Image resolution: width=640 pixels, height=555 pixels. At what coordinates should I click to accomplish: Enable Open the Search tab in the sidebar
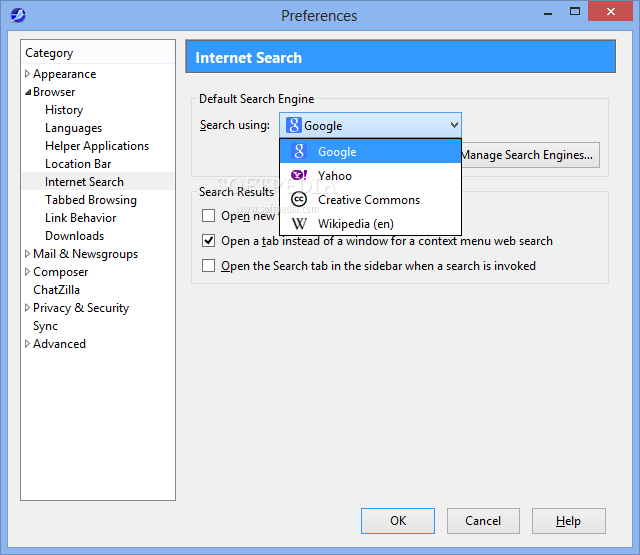209,266
